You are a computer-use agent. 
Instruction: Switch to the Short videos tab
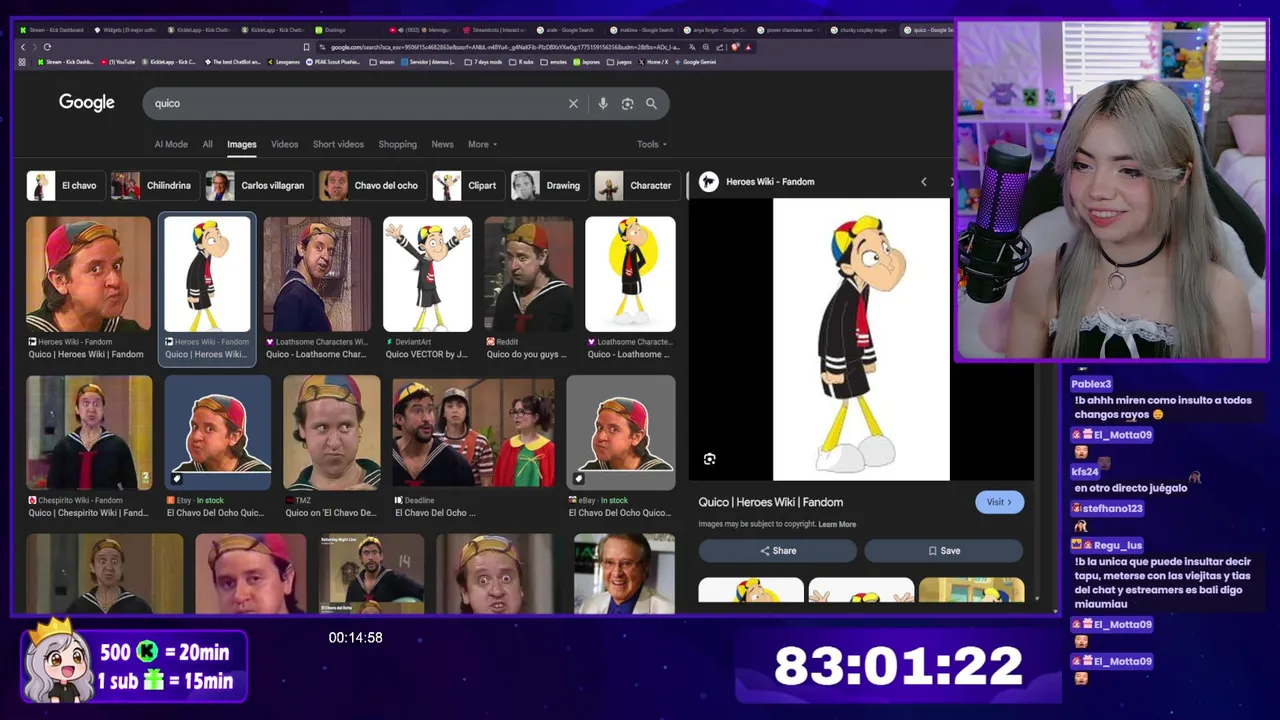[x=338, y=144]
